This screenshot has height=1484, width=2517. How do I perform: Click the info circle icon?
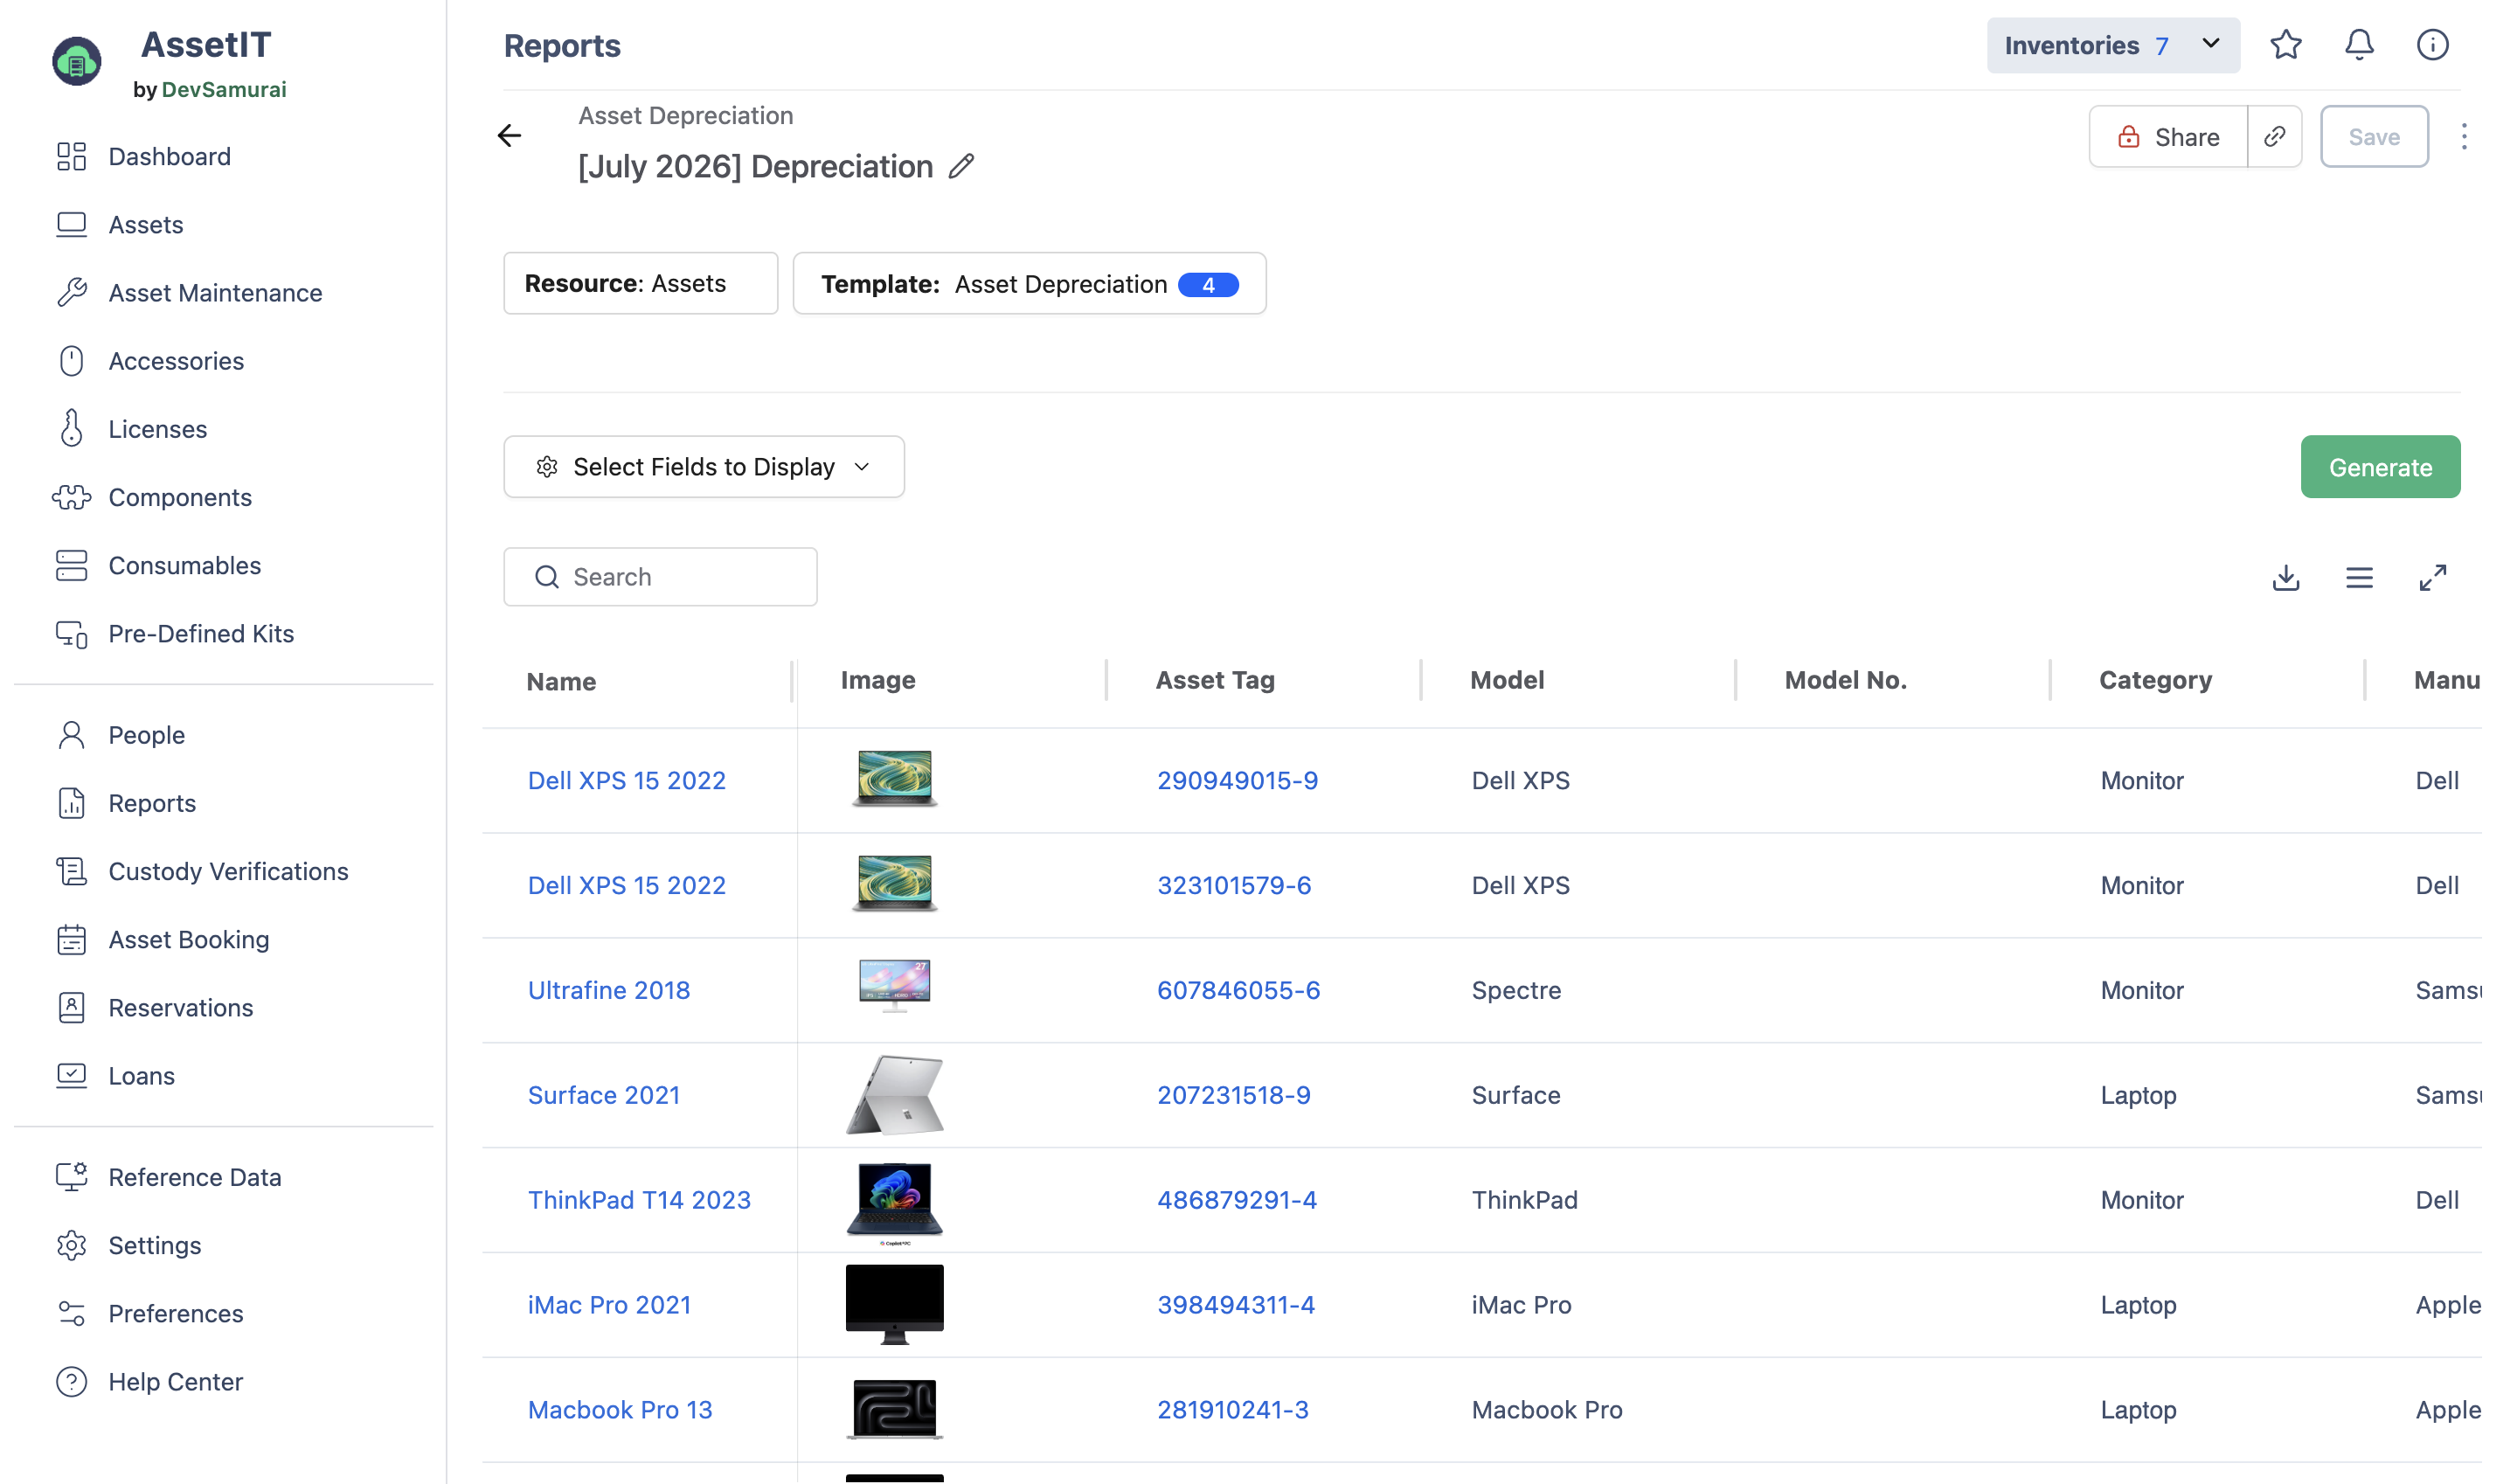tap(2432, 45)
